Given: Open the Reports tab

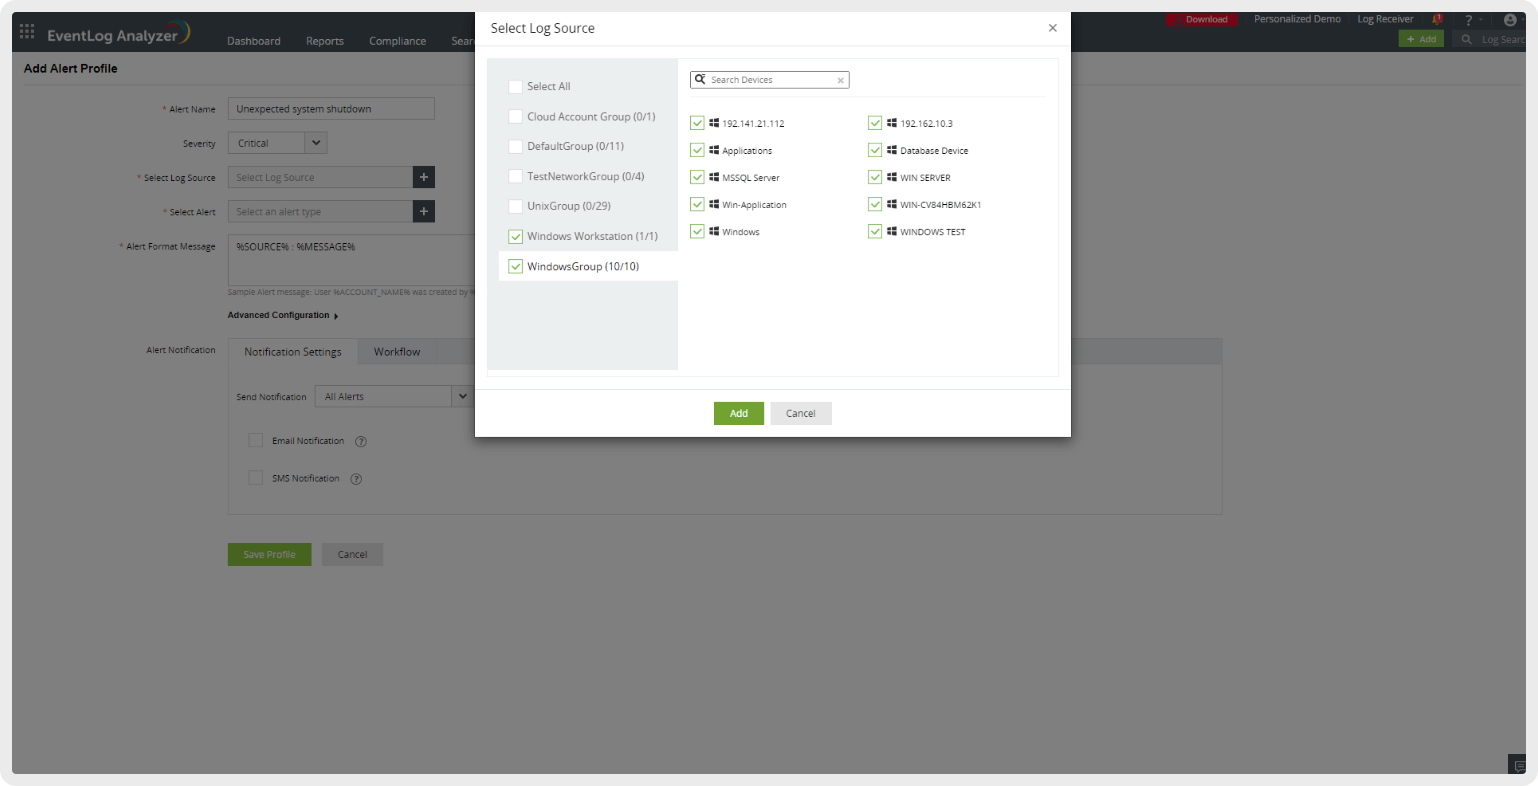Looking at the screenshot, I should 325,41.
